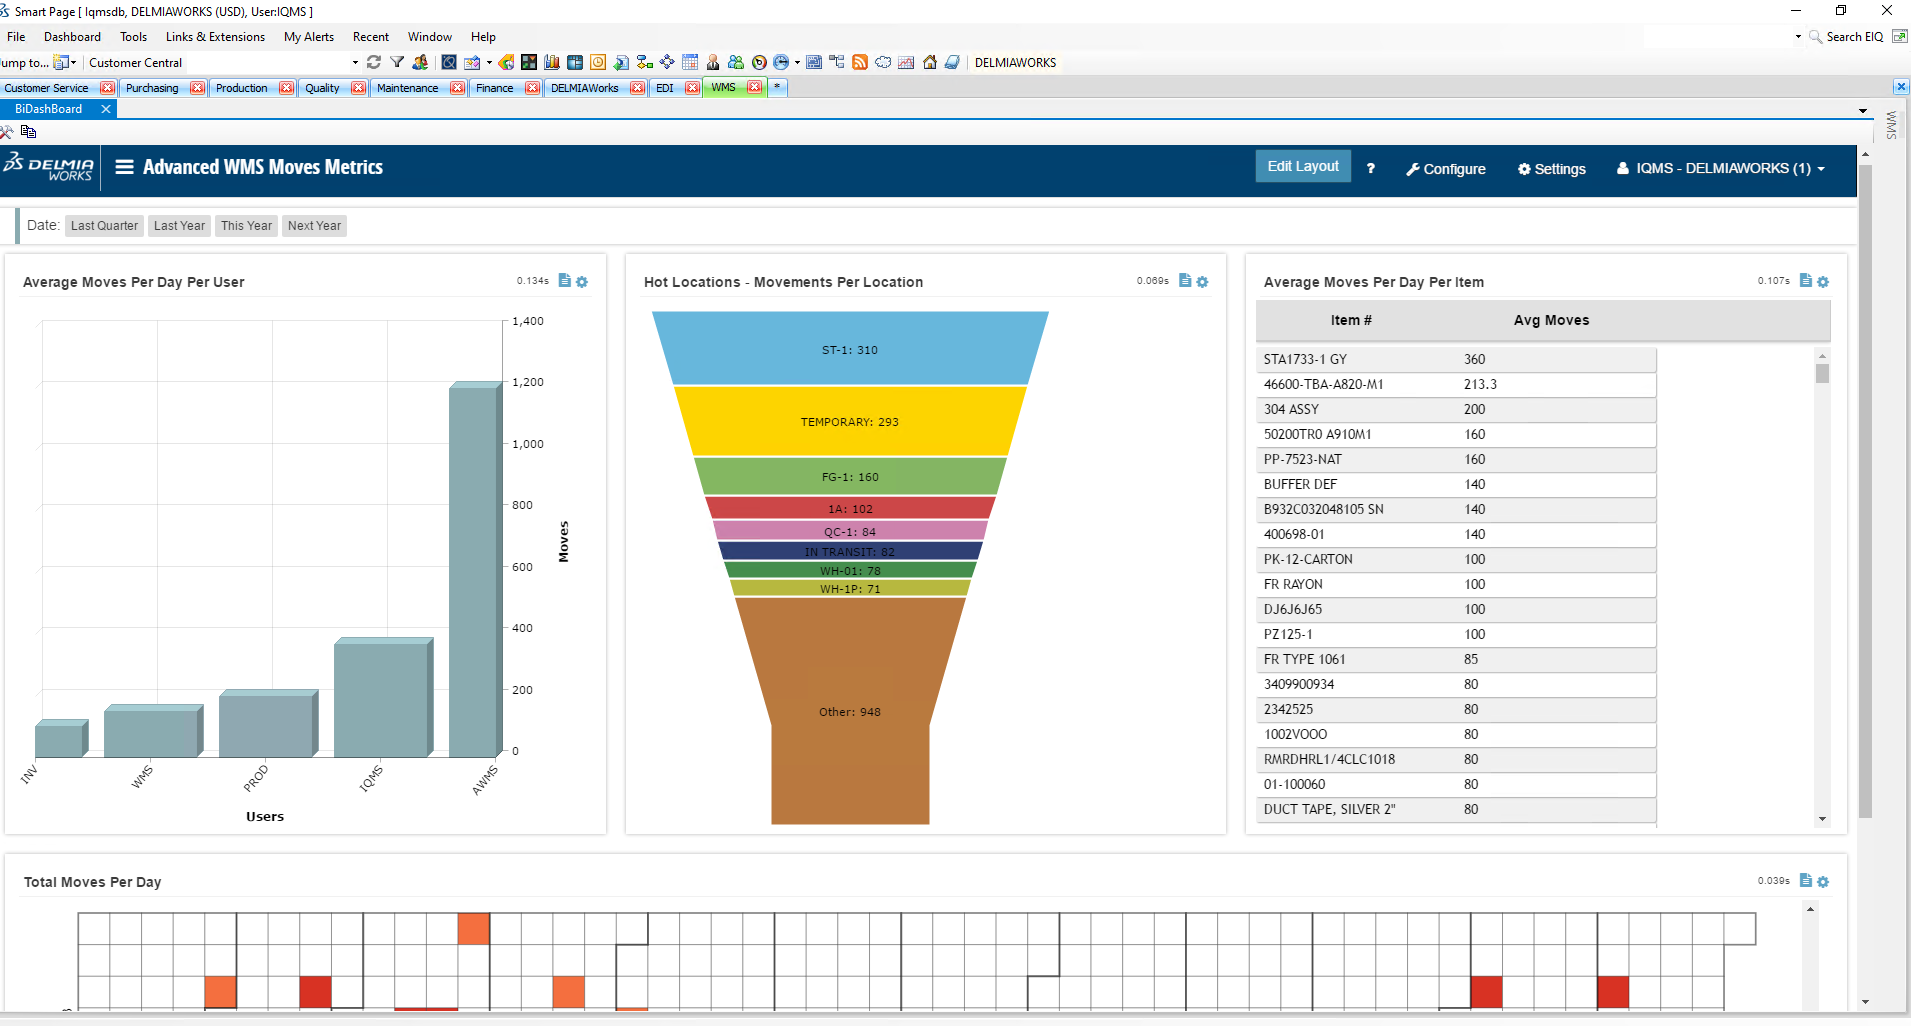Image resolution: width=1911 pixels, height=1026 pixels.
Task: Open gear settings for Hot Locations widget
Action: (x=1202, y=282)
